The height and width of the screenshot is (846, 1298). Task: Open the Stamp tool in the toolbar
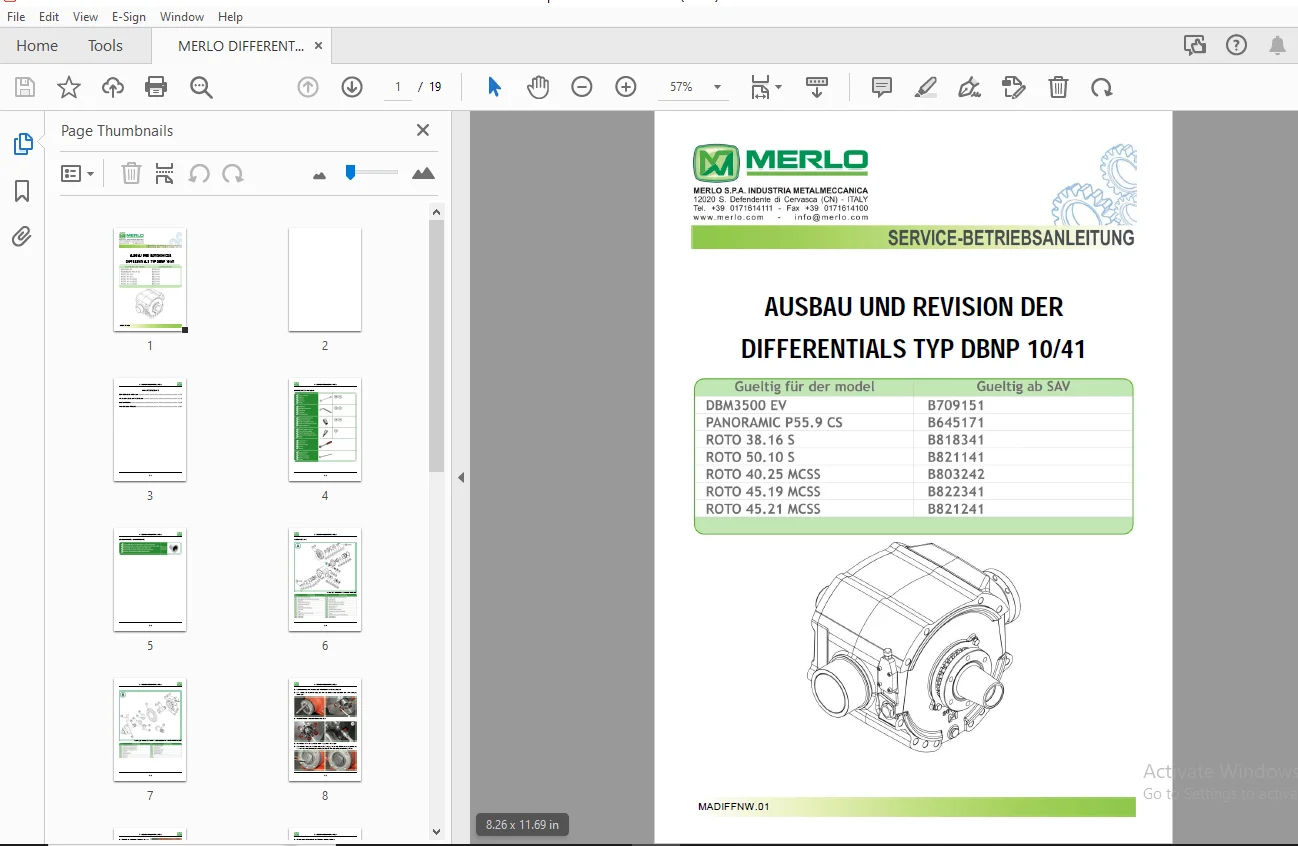(x=1014, y=87)
